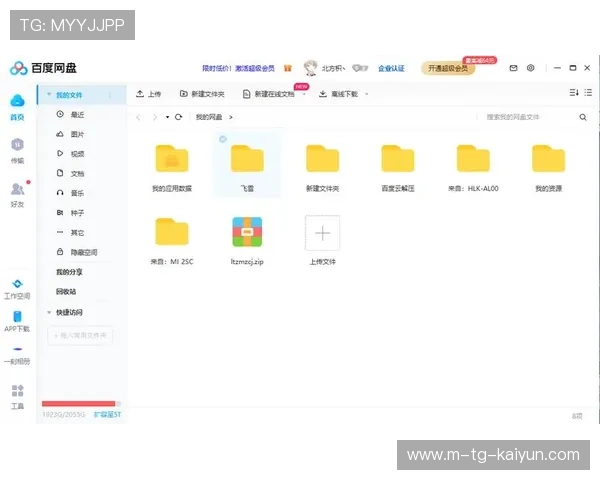Click the 限时低价 激活超级会员 link
The width and height of the screenshot is (600, 480).
238,69
